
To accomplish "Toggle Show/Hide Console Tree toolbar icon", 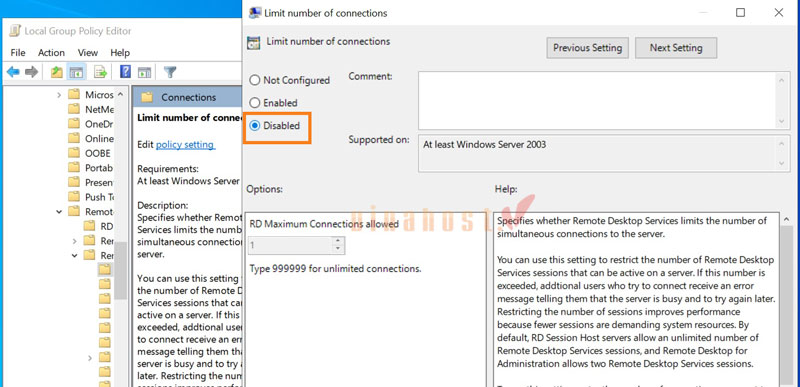I will (x=77, y=72).
